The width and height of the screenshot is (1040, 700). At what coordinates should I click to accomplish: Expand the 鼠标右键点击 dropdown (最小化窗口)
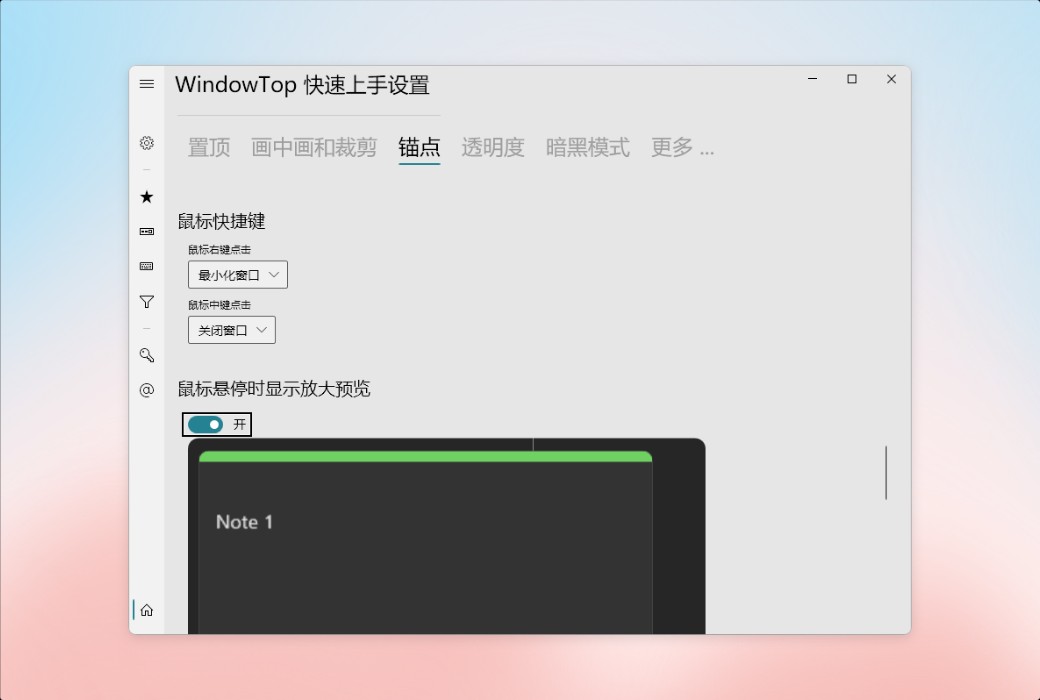pos(237,275)
